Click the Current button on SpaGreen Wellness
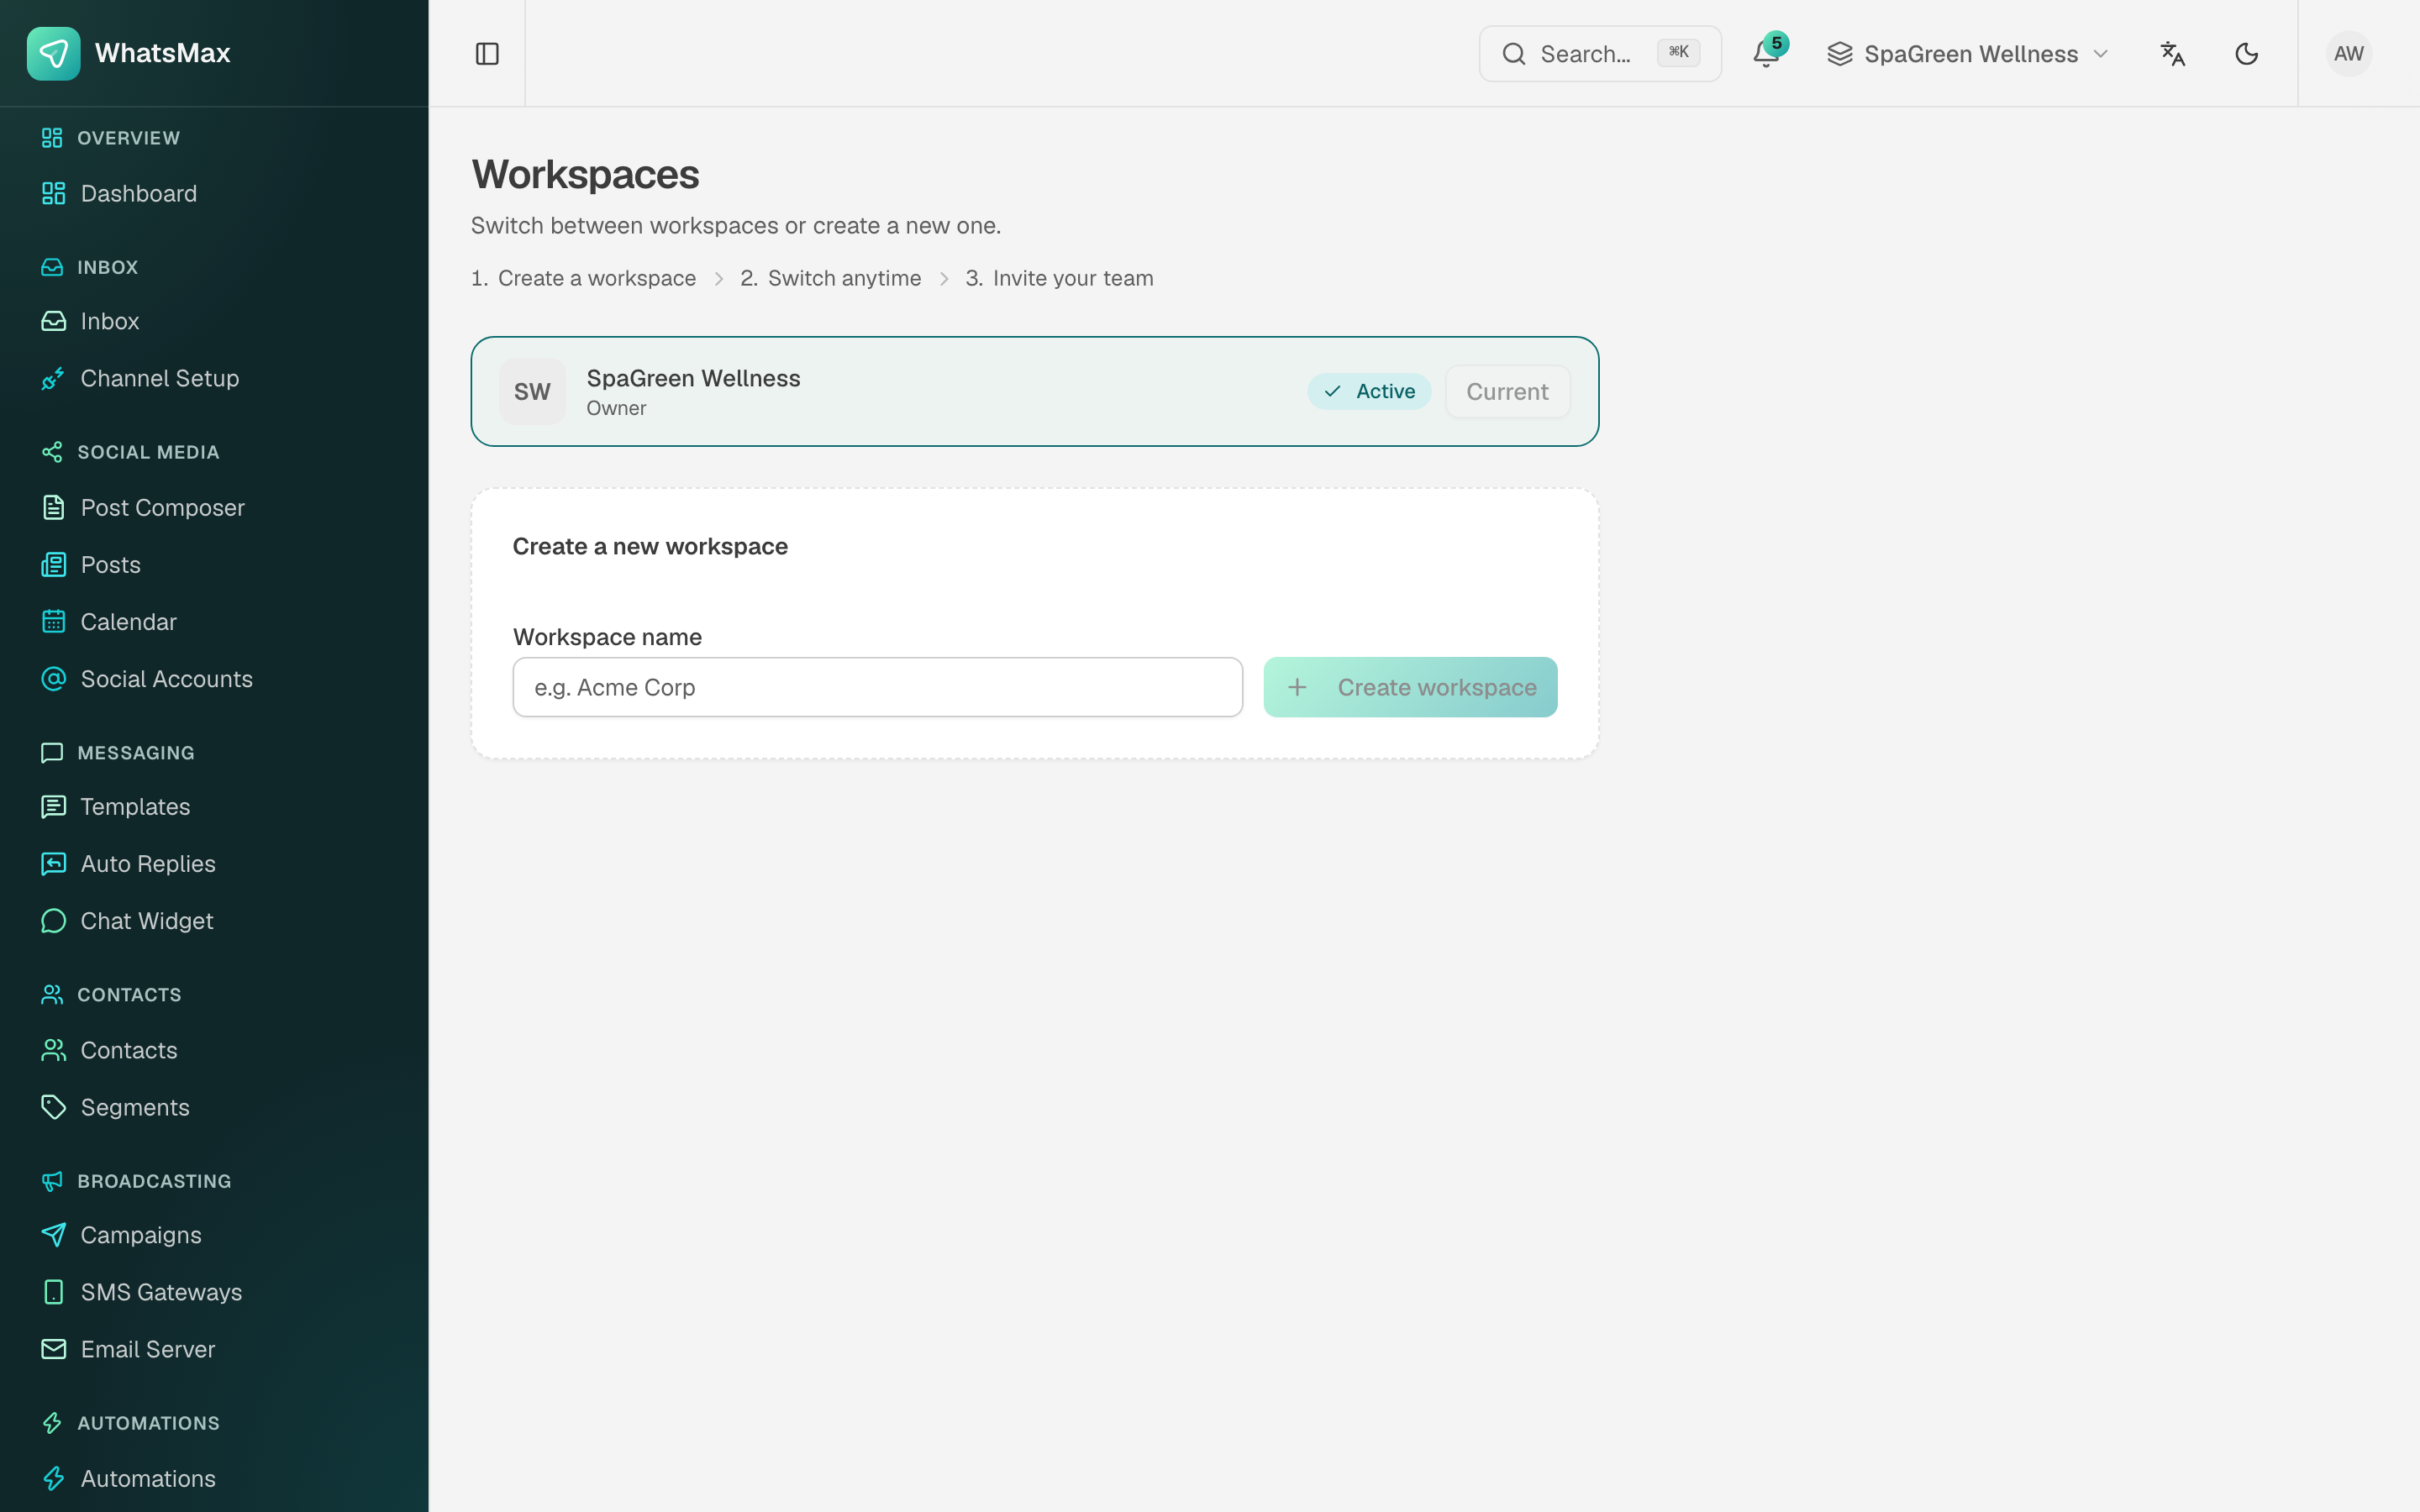 (x=1507, y=391)
